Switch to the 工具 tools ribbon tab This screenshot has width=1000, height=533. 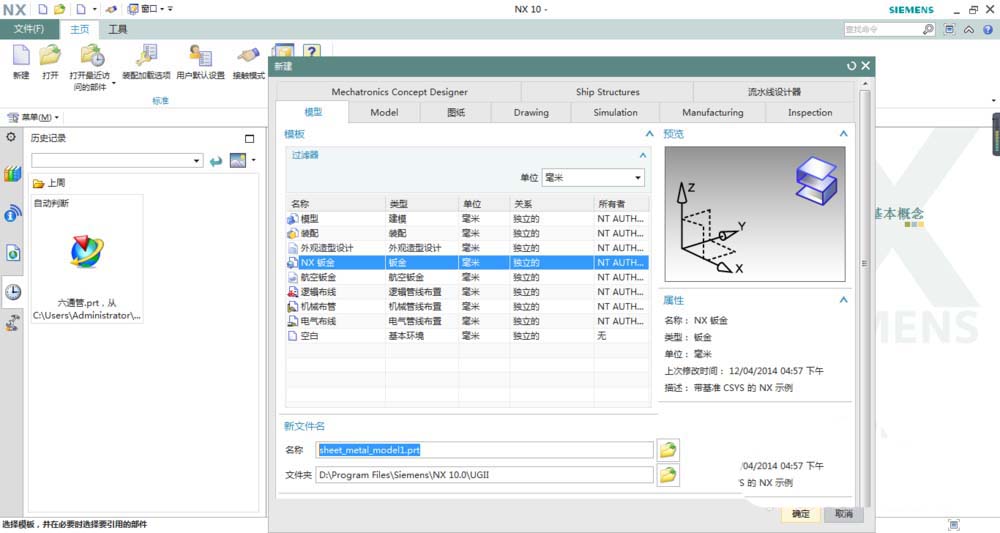click(x=117, y=29)
